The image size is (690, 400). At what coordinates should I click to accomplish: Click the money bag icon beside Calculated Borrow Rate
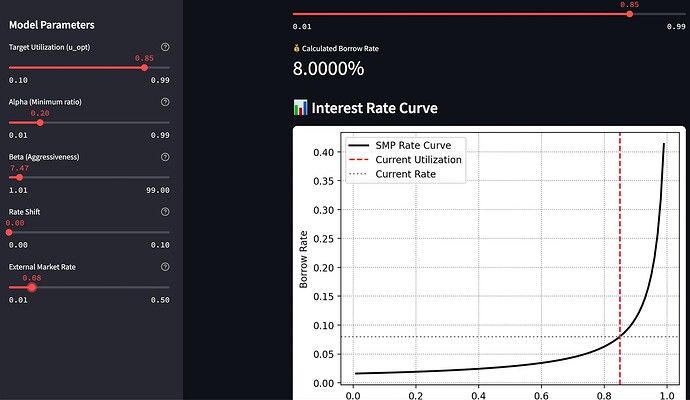(296, 48)
